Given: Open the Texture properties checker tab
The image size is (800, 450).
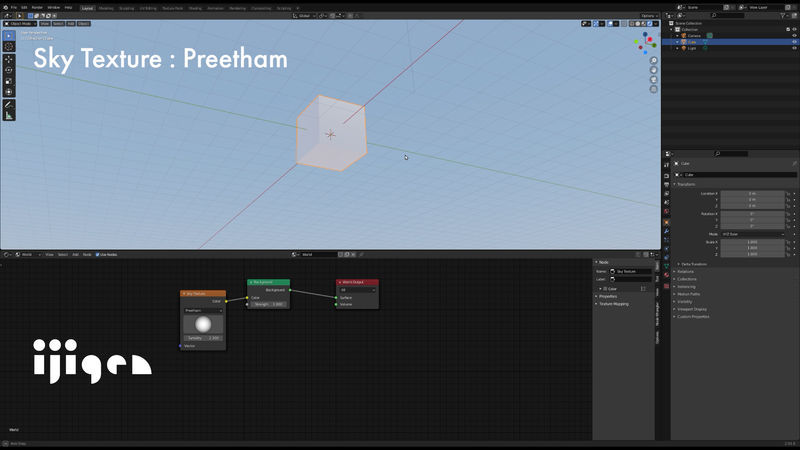Looking at the screenshot, I should (x=666, y=286).
